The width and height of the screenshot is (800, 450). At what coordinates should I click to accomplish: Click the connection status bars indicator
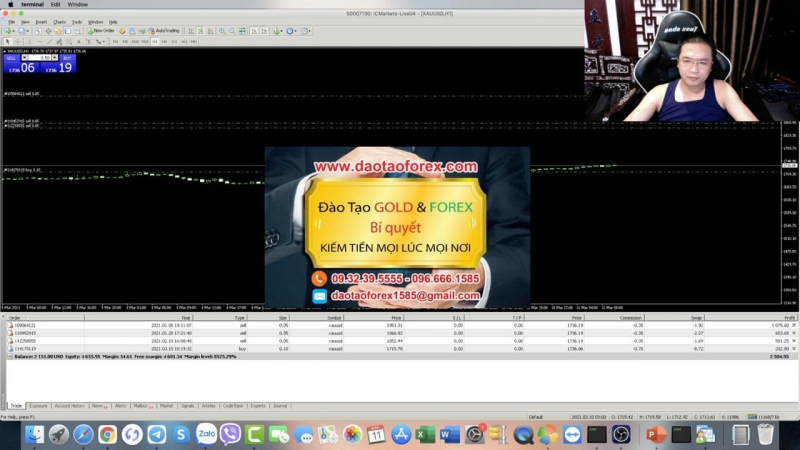pos(752,417)
